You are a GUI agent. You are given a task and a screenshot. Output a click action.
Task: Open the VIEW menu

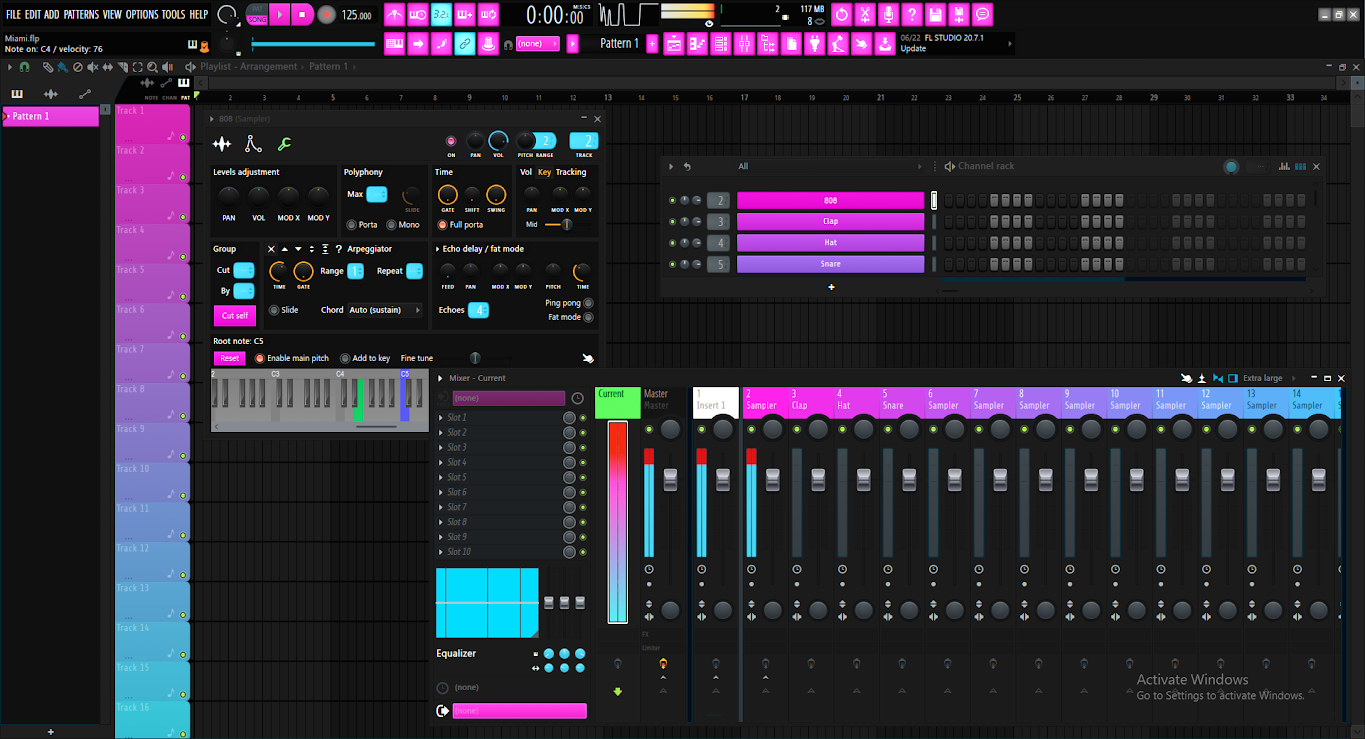(112, 14)
